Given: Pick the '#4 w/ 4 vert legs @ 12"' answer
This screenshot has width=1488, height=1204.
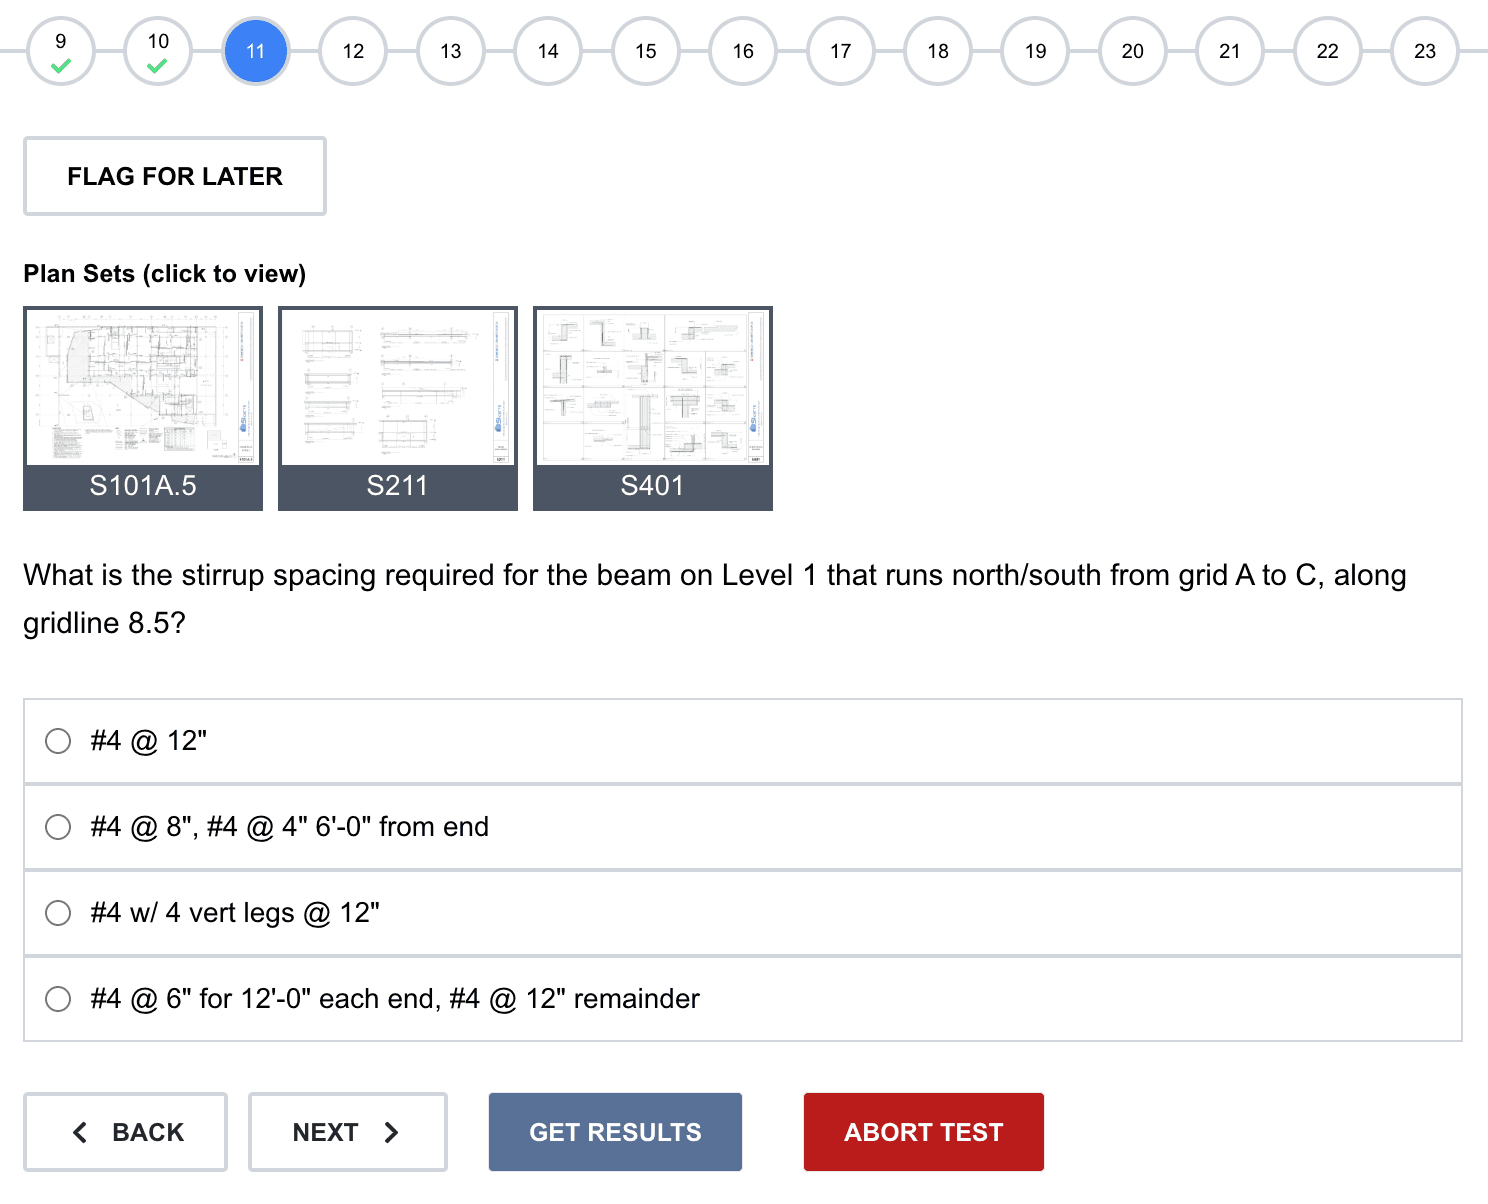Looking at the screenshot, I should [x=58, y=913].
